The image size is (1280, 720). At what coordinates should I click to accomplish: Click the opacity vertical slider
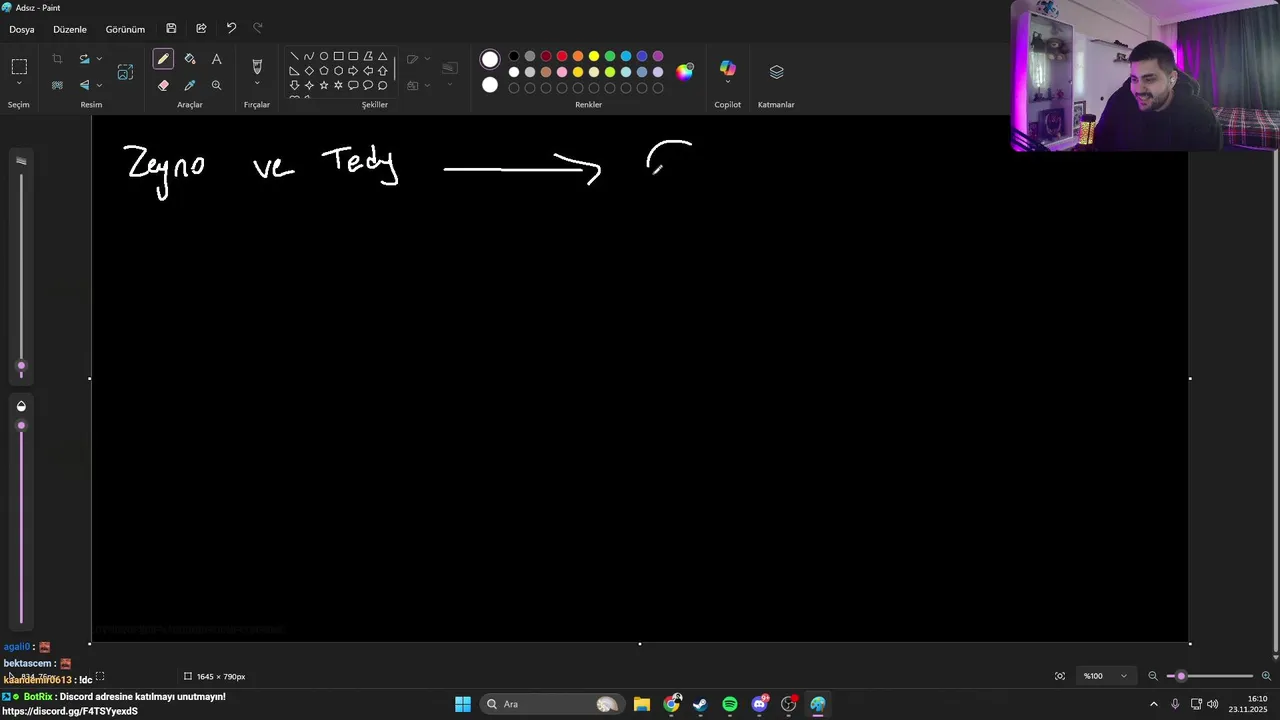tap(21, 520)
